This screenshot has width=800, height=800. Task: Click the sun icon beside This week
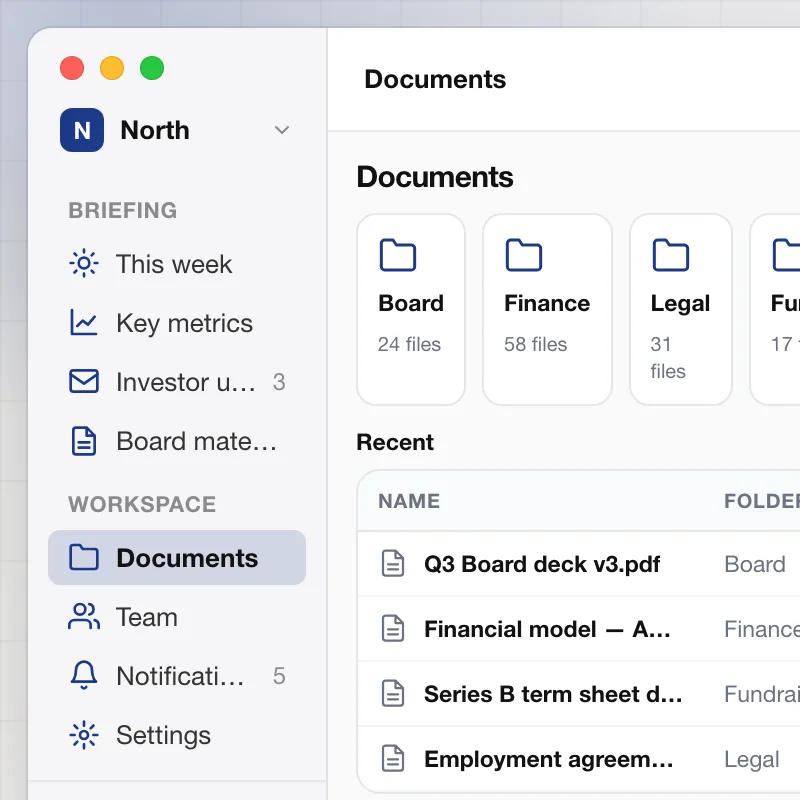point(84,264)
